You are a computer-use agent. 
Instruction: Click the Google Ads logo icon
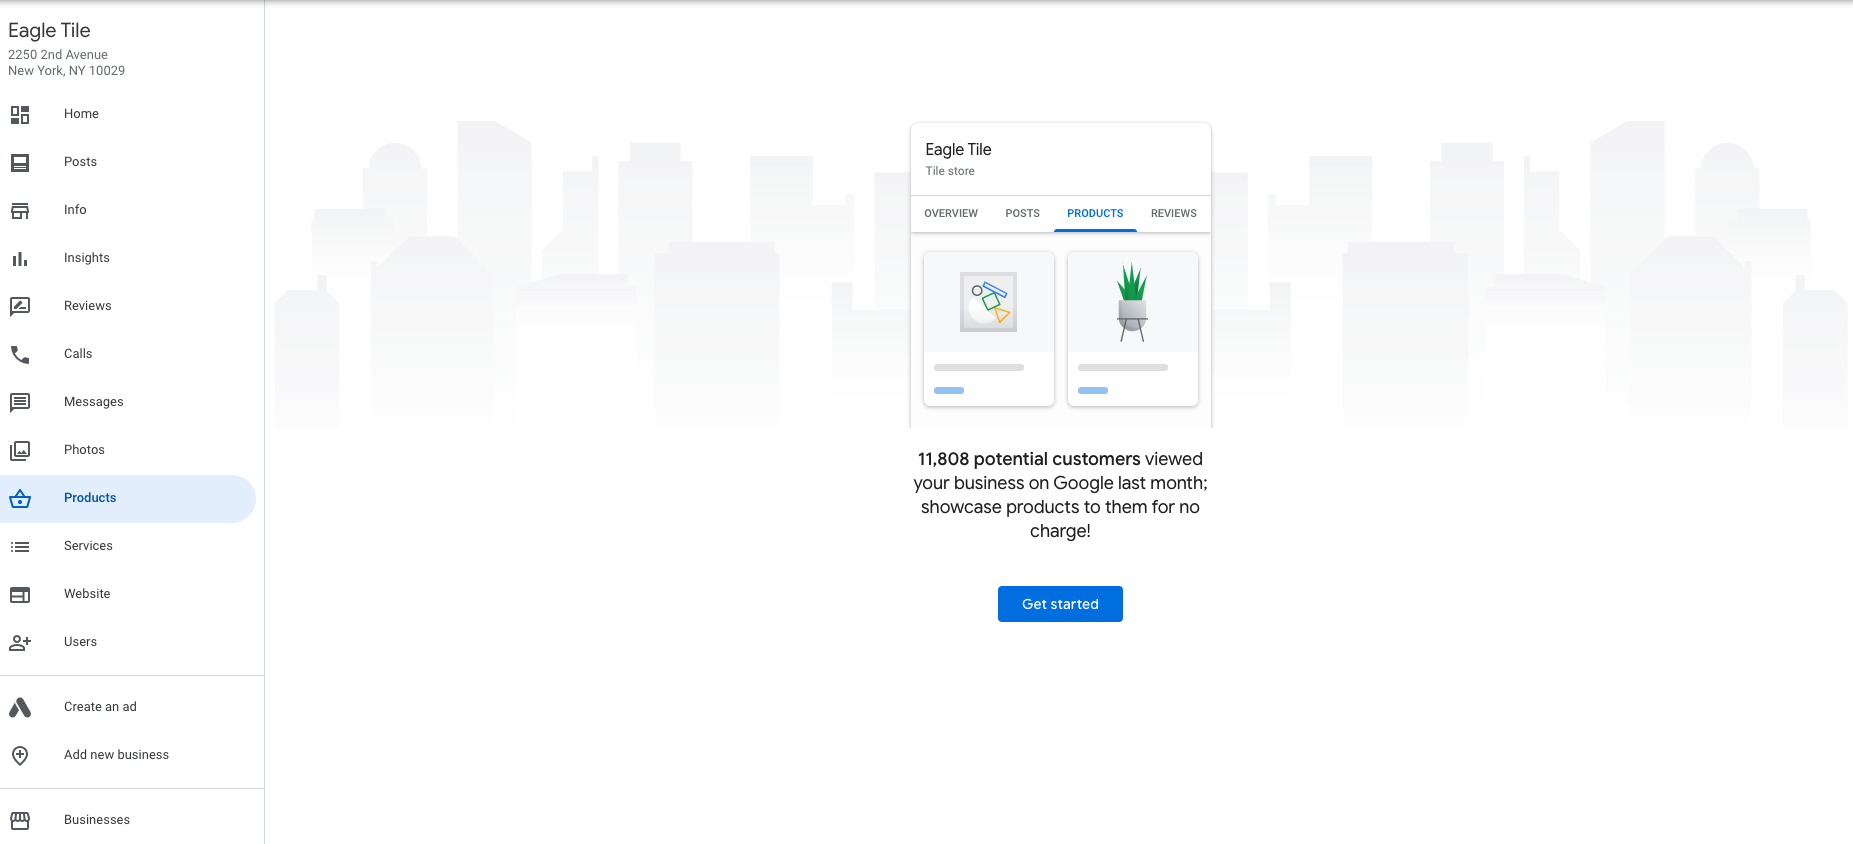[20, 707]
